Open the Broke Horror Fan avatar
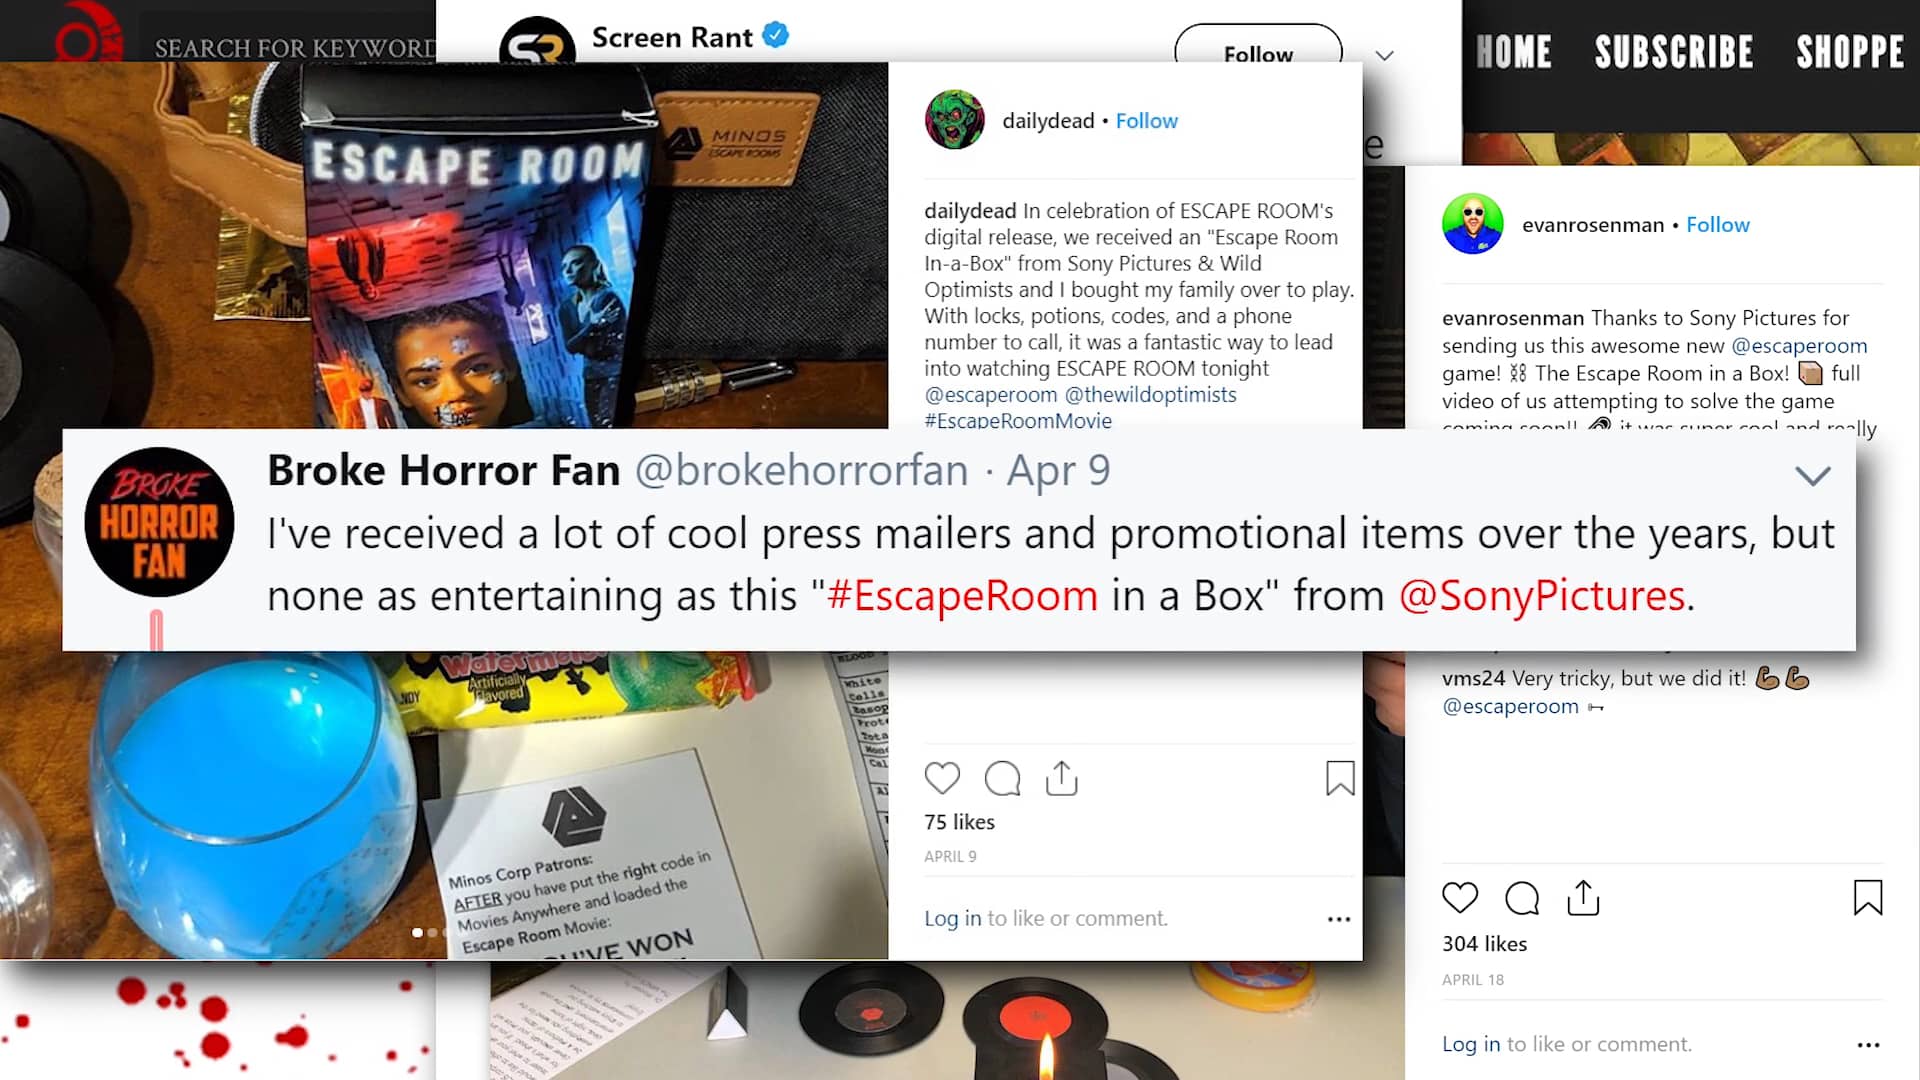Image resolution: width=1920 pixels, height=1080 pixels. click(x=159, y=522)
